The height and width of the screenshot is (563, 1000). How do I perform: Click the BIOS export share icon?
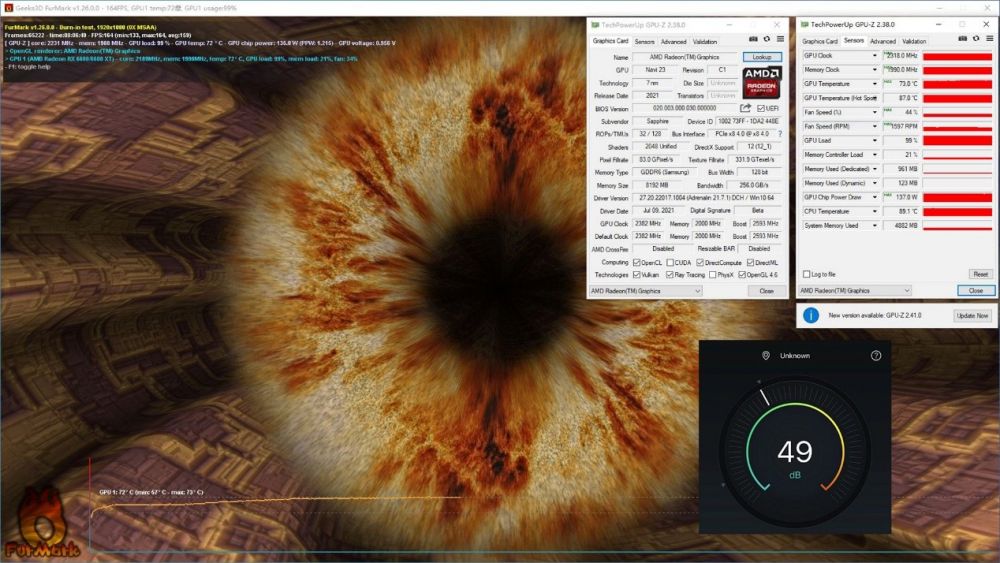[745, 108]
